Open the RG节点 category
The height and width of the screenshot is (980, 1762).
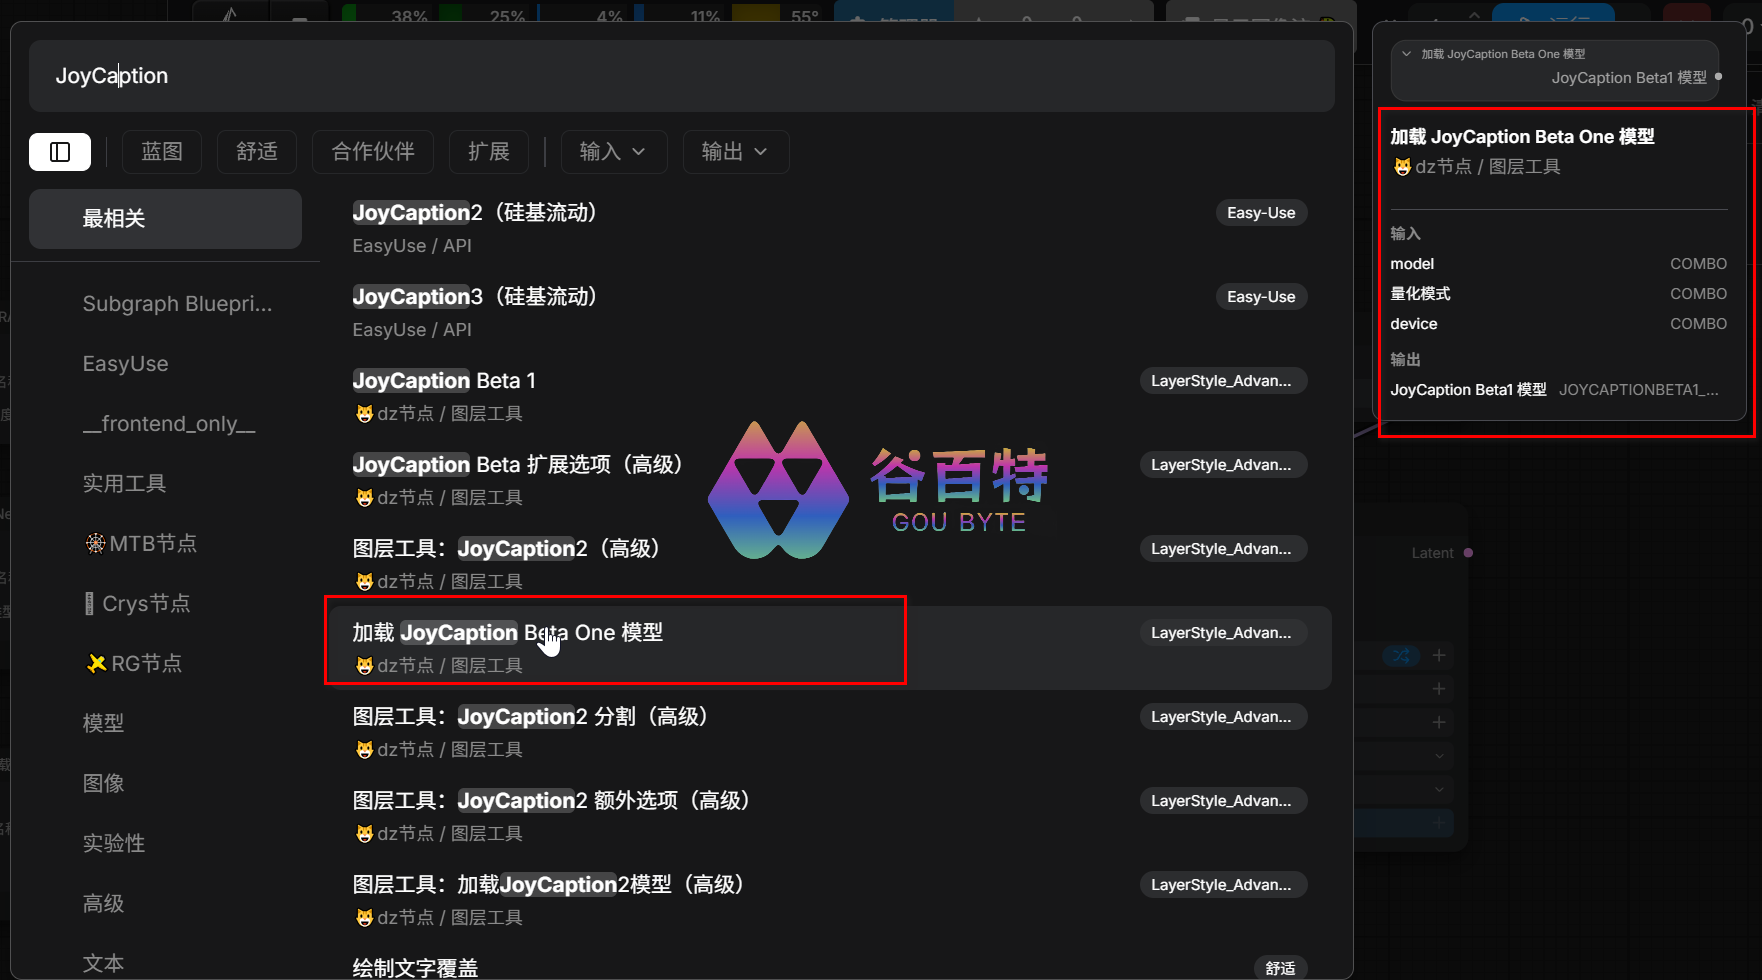[x=134, y=664]
